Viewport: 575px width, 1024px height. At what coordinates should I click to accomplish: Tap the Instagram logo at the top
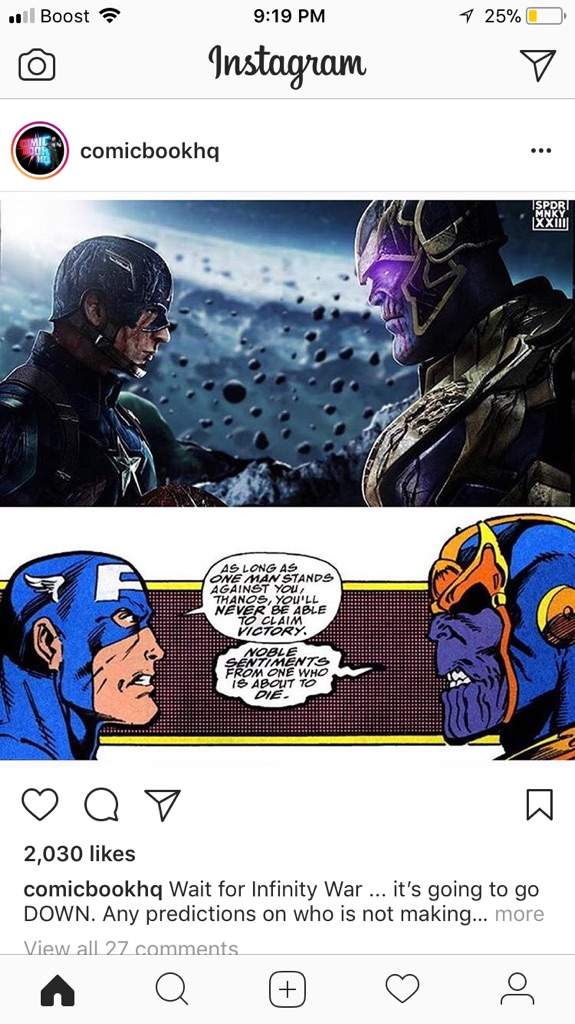click(288, 66)
